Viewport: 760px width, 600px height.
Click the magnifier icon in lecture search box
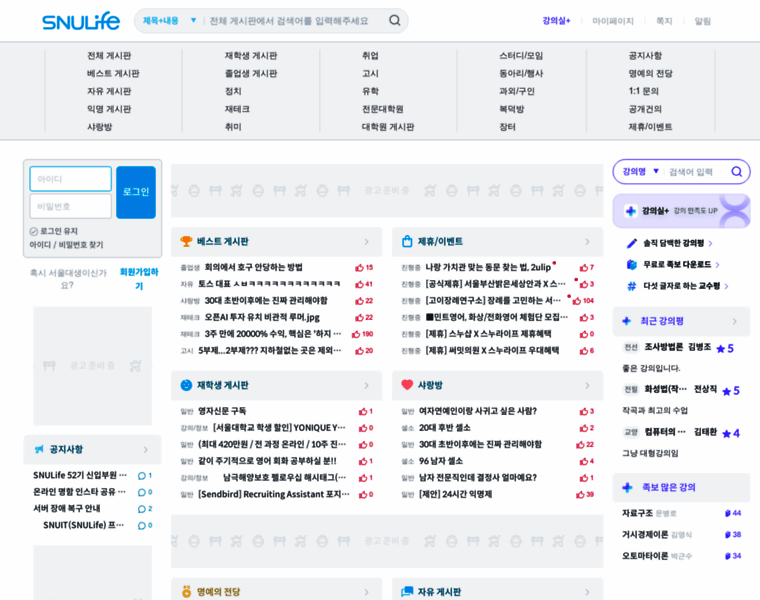pyautogui.click(x=736, y=172)
